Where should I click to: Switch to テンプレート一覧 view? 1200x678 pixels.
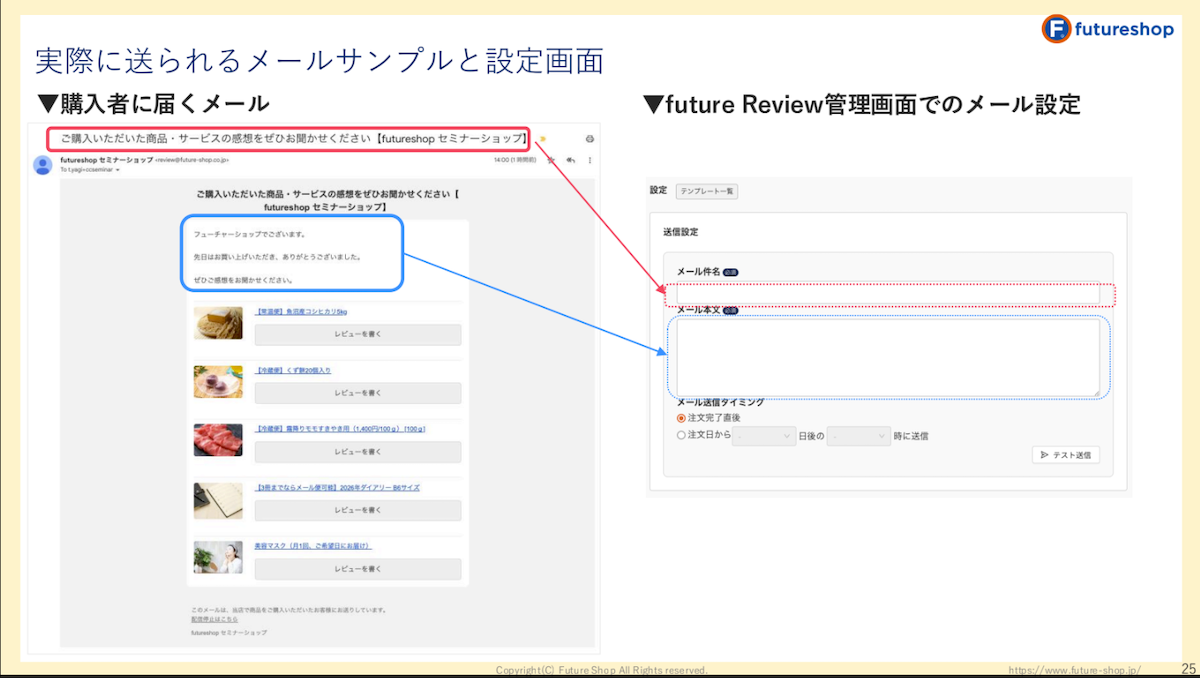pos(710,191)
